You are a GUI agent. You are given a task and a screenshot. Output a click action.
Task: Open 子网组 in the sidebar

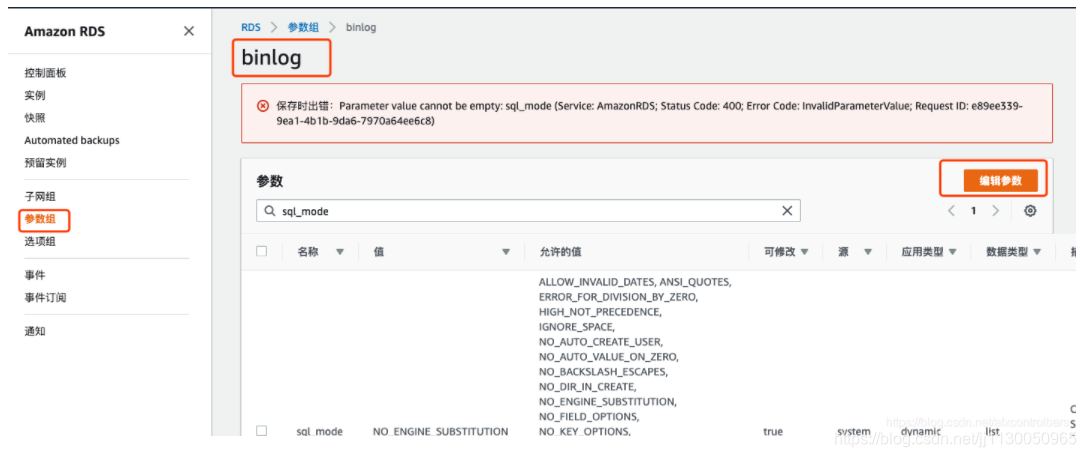coord(40,197)
